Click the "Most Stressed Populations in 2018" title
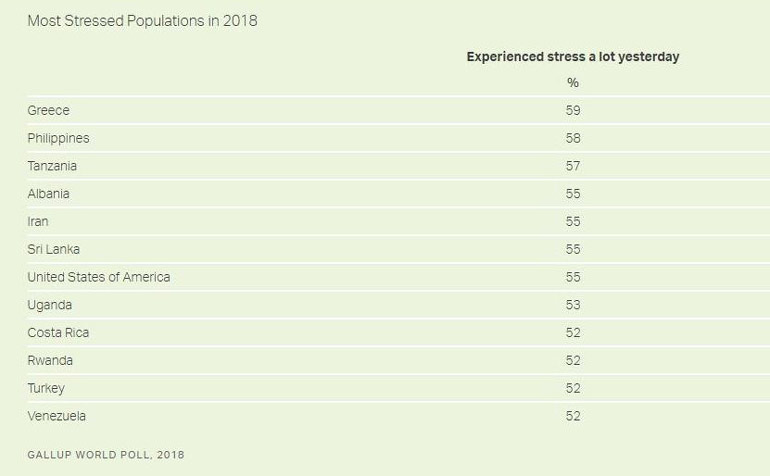Viewport: 770px width, 476px height. [x=142, y=20]
